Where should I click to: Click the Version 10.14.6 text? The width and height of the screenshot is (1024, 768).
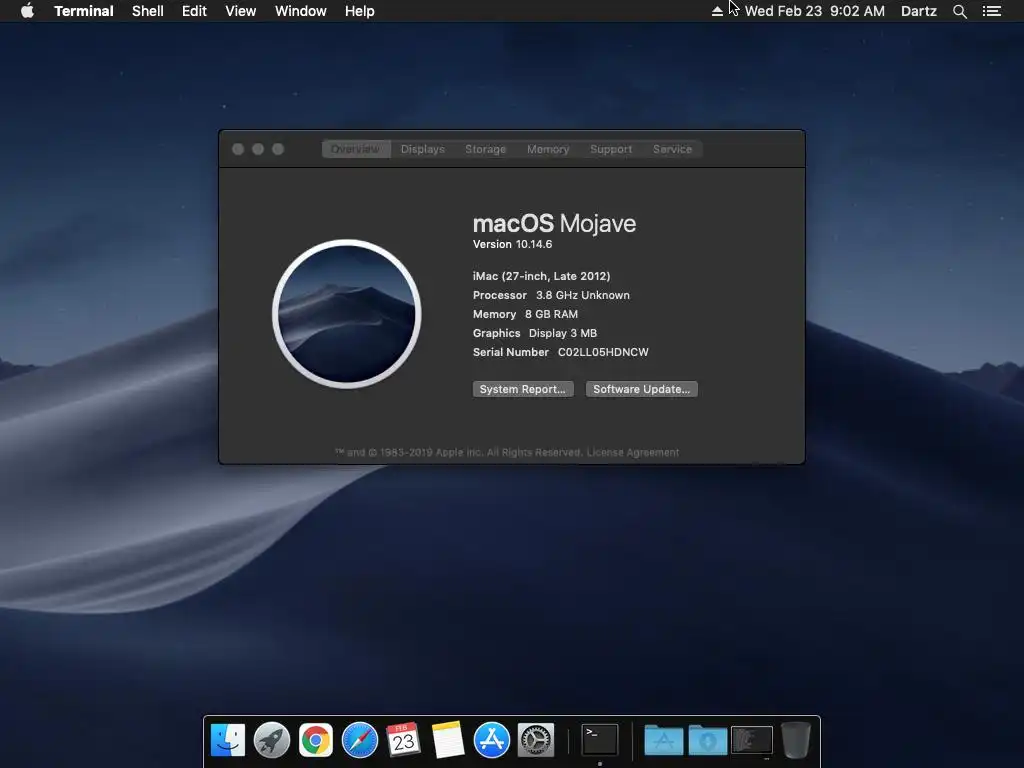pyautogui.click(x=512, y=244)
